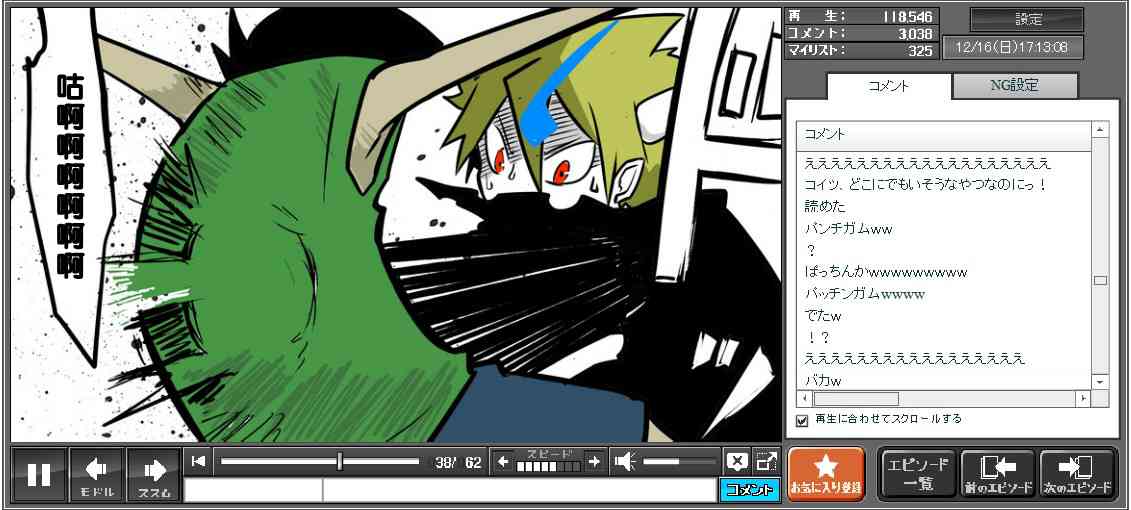The image size is (1131, 510).
Task: Hide on-screen comments with X bubble icon
Action: 737,461
